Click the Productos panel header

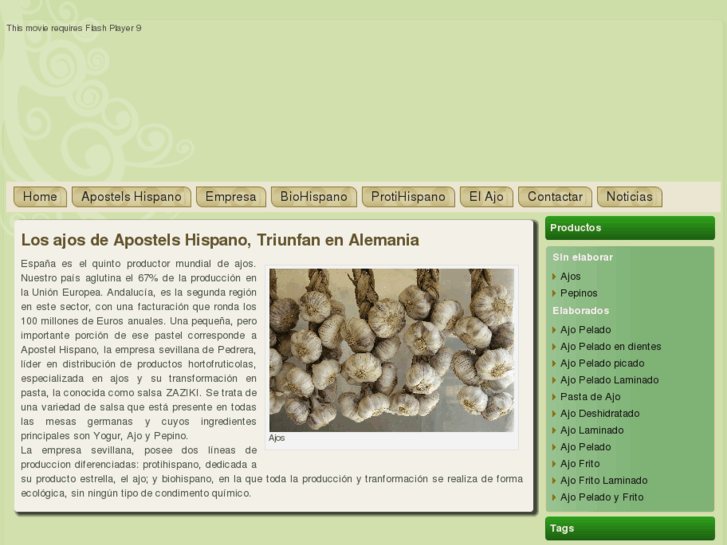coord(630,228)
